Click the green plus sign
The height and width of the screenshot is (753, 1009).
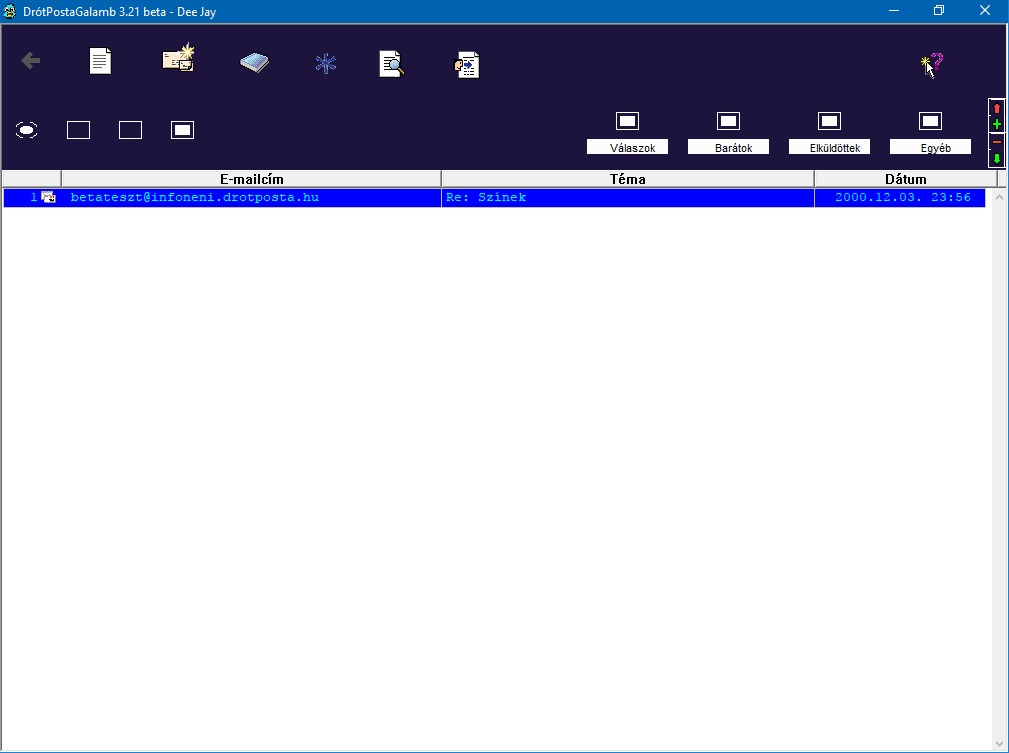click(997, 125)
